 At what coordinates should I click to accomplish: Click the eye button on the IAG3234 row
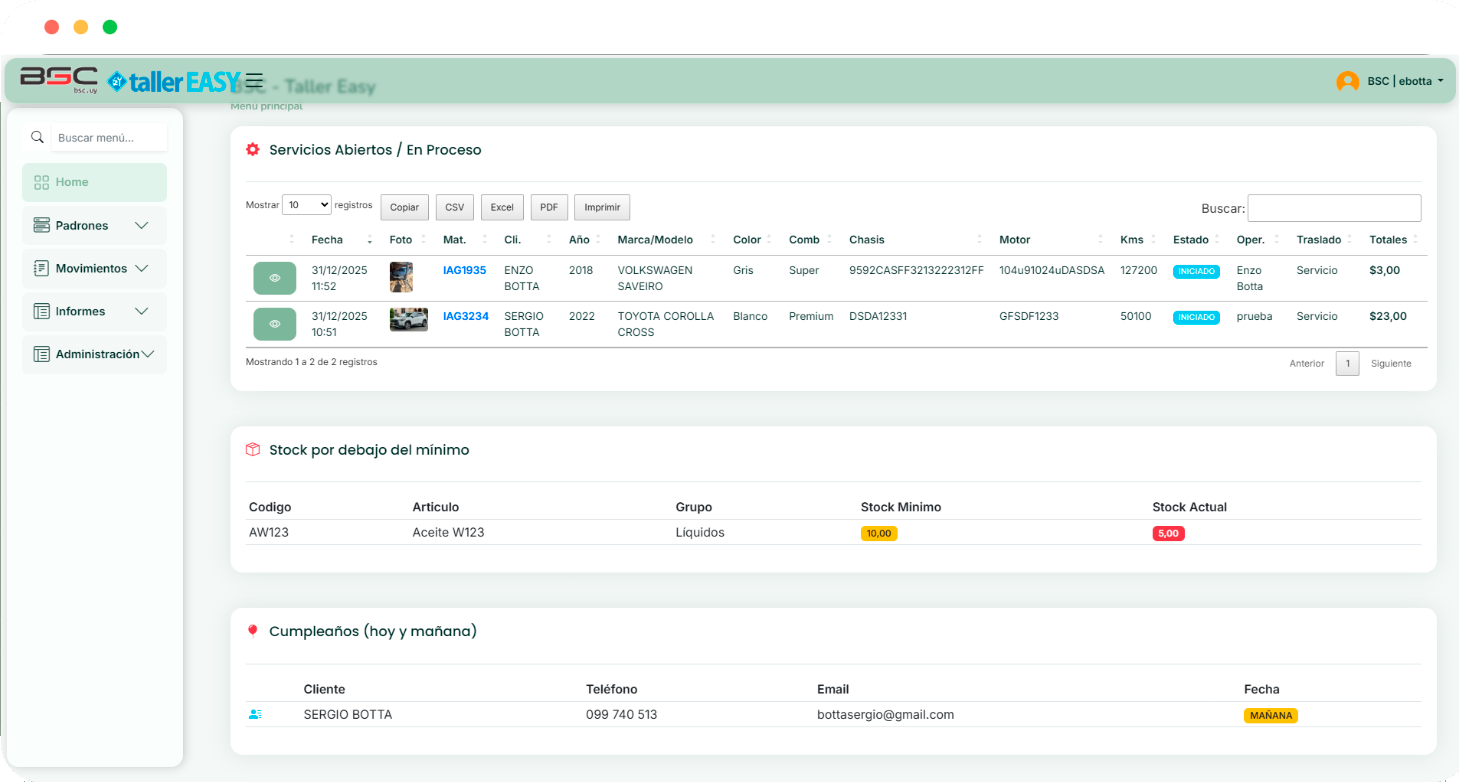(274, 323)
